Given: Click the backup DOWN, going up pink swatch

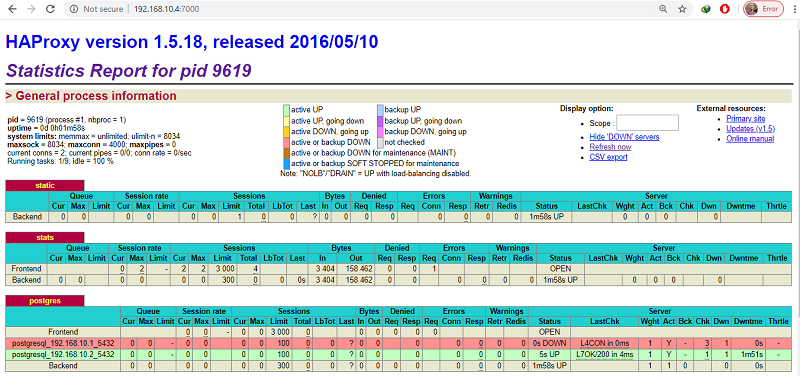Looking at the screenshot, I should coord(380,132).
